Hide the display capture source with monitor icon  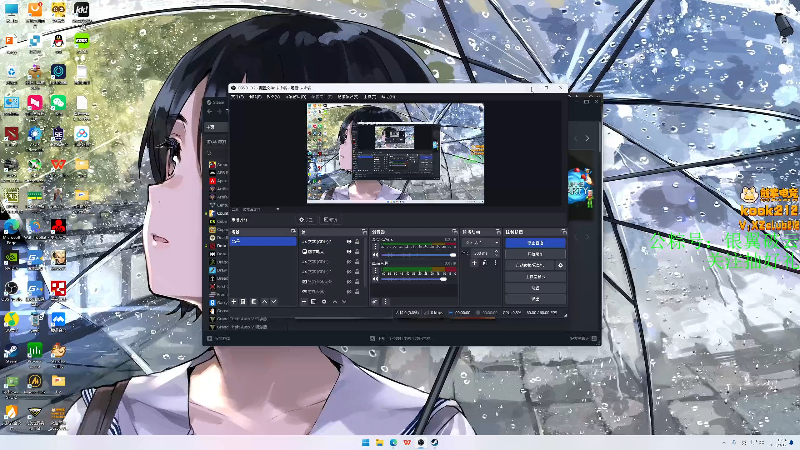349,252
